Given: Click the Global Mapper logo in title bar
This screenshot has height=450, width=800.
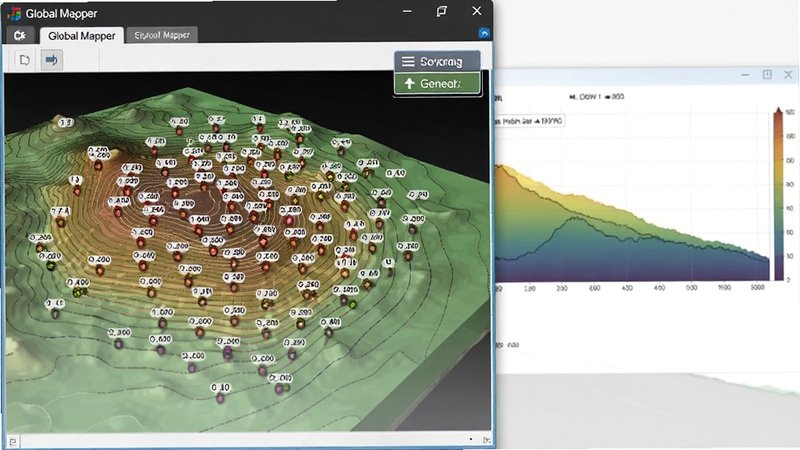Looking at the screenshot, I should tap(14, 13).
